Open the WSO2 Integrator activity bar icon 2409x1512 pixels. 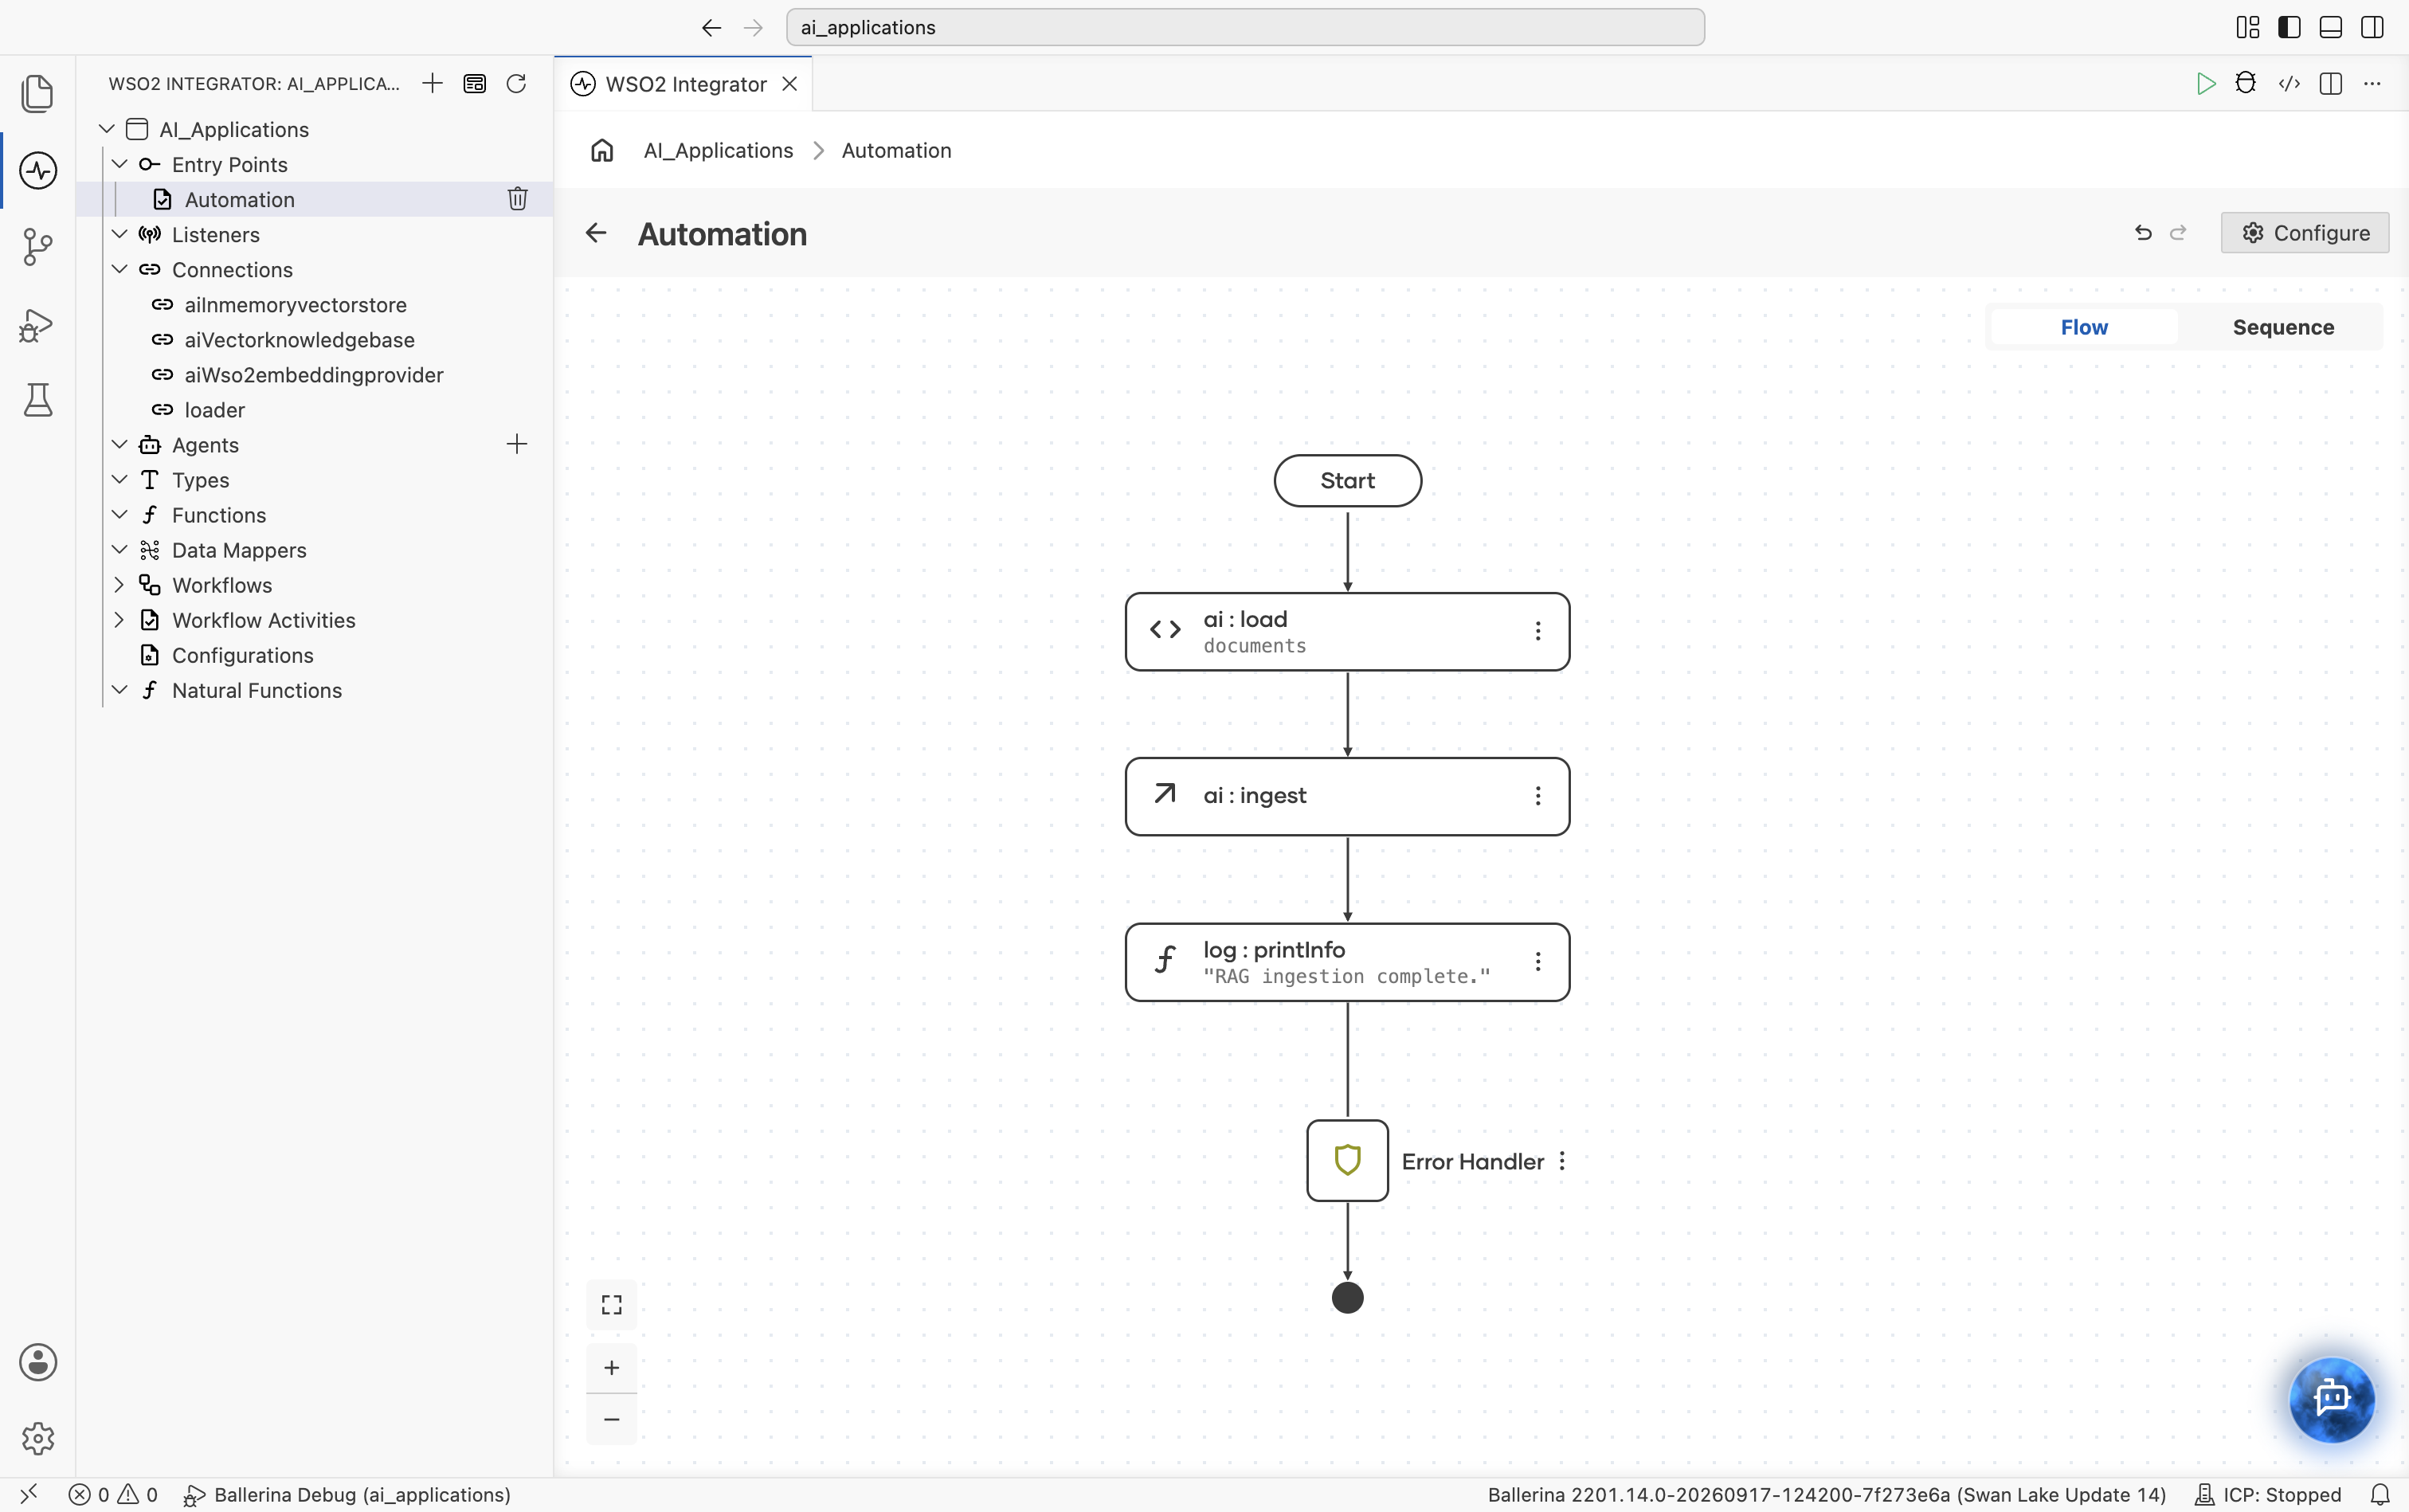click(x=38, y=170)
